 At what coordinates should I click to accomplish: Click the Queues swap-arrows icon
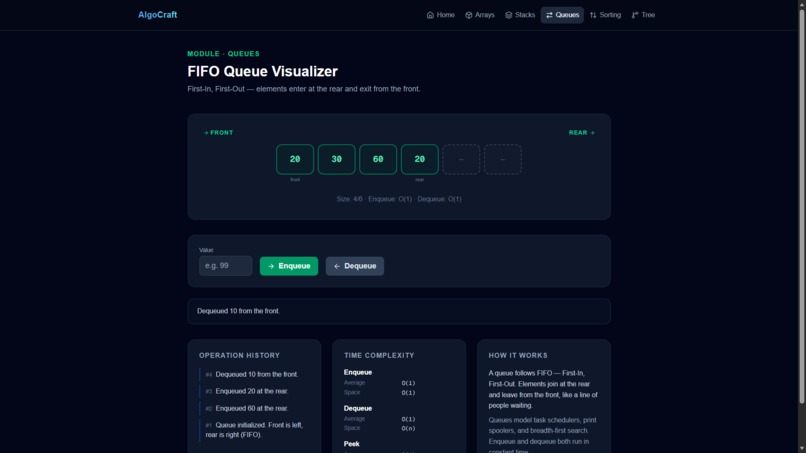pos(549,15)
